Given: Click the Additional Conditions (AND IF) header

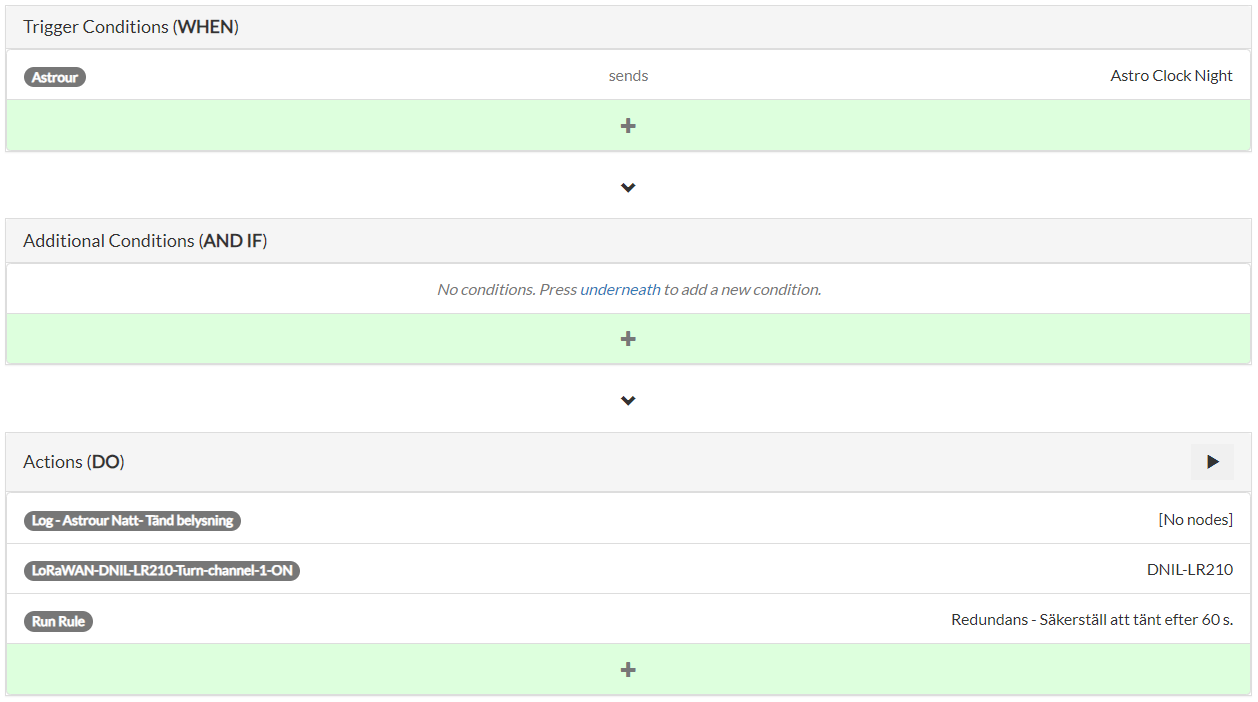Looking at the screenshot, I should point(145,241).
